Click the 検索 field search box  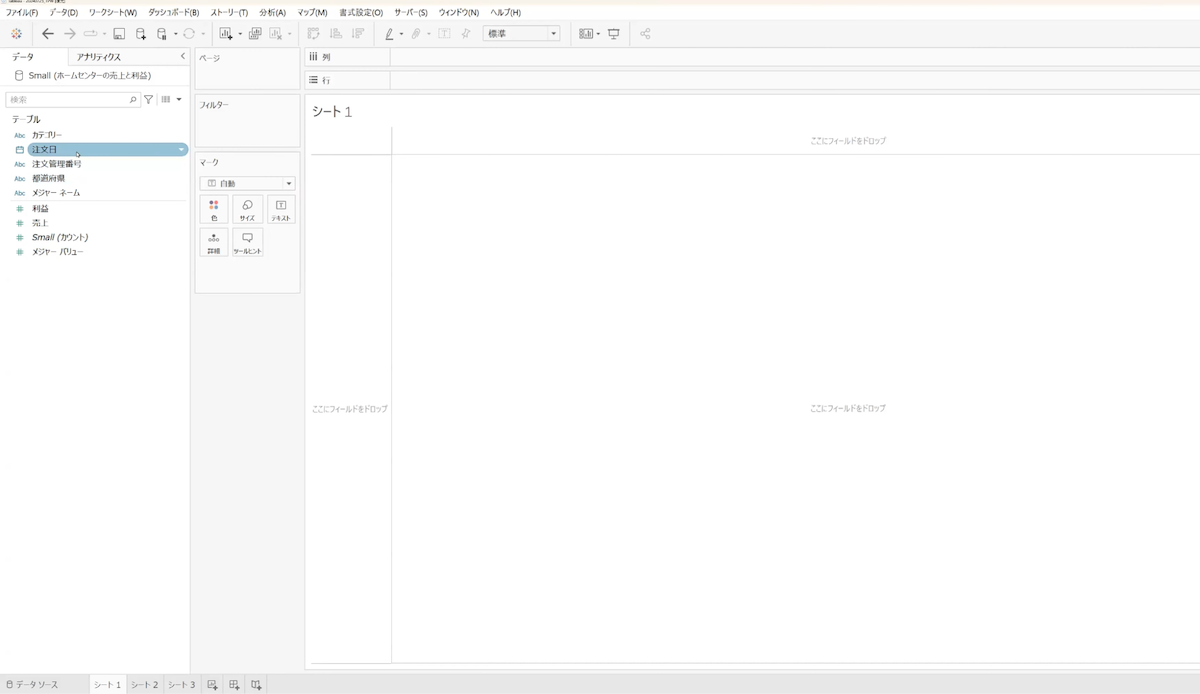click(x=70, y=100)
